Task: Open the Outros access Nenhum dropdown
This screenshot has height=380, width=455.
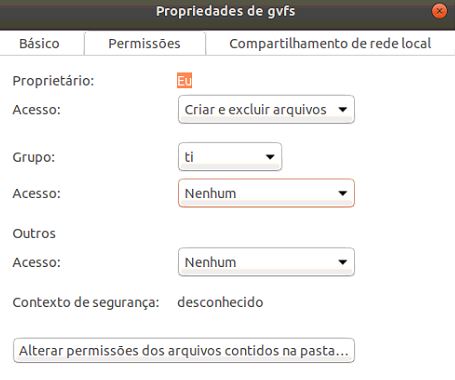Action: click(x=266, y=262)
